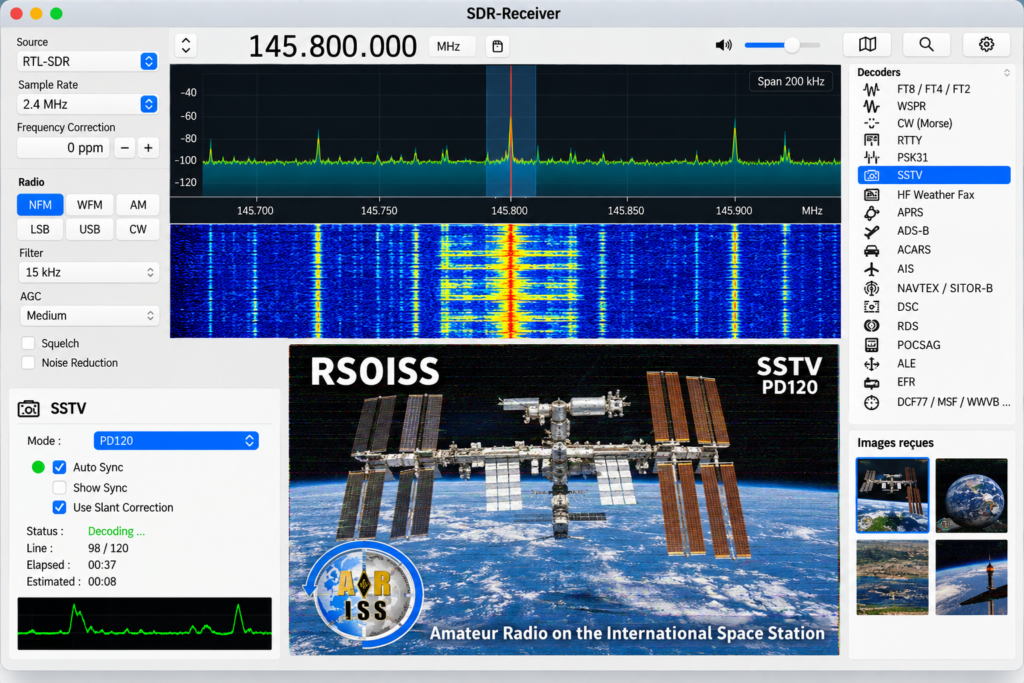1024x683 pixels.
Task: Click the save frequency memory icon
Action: click(498, 46)
